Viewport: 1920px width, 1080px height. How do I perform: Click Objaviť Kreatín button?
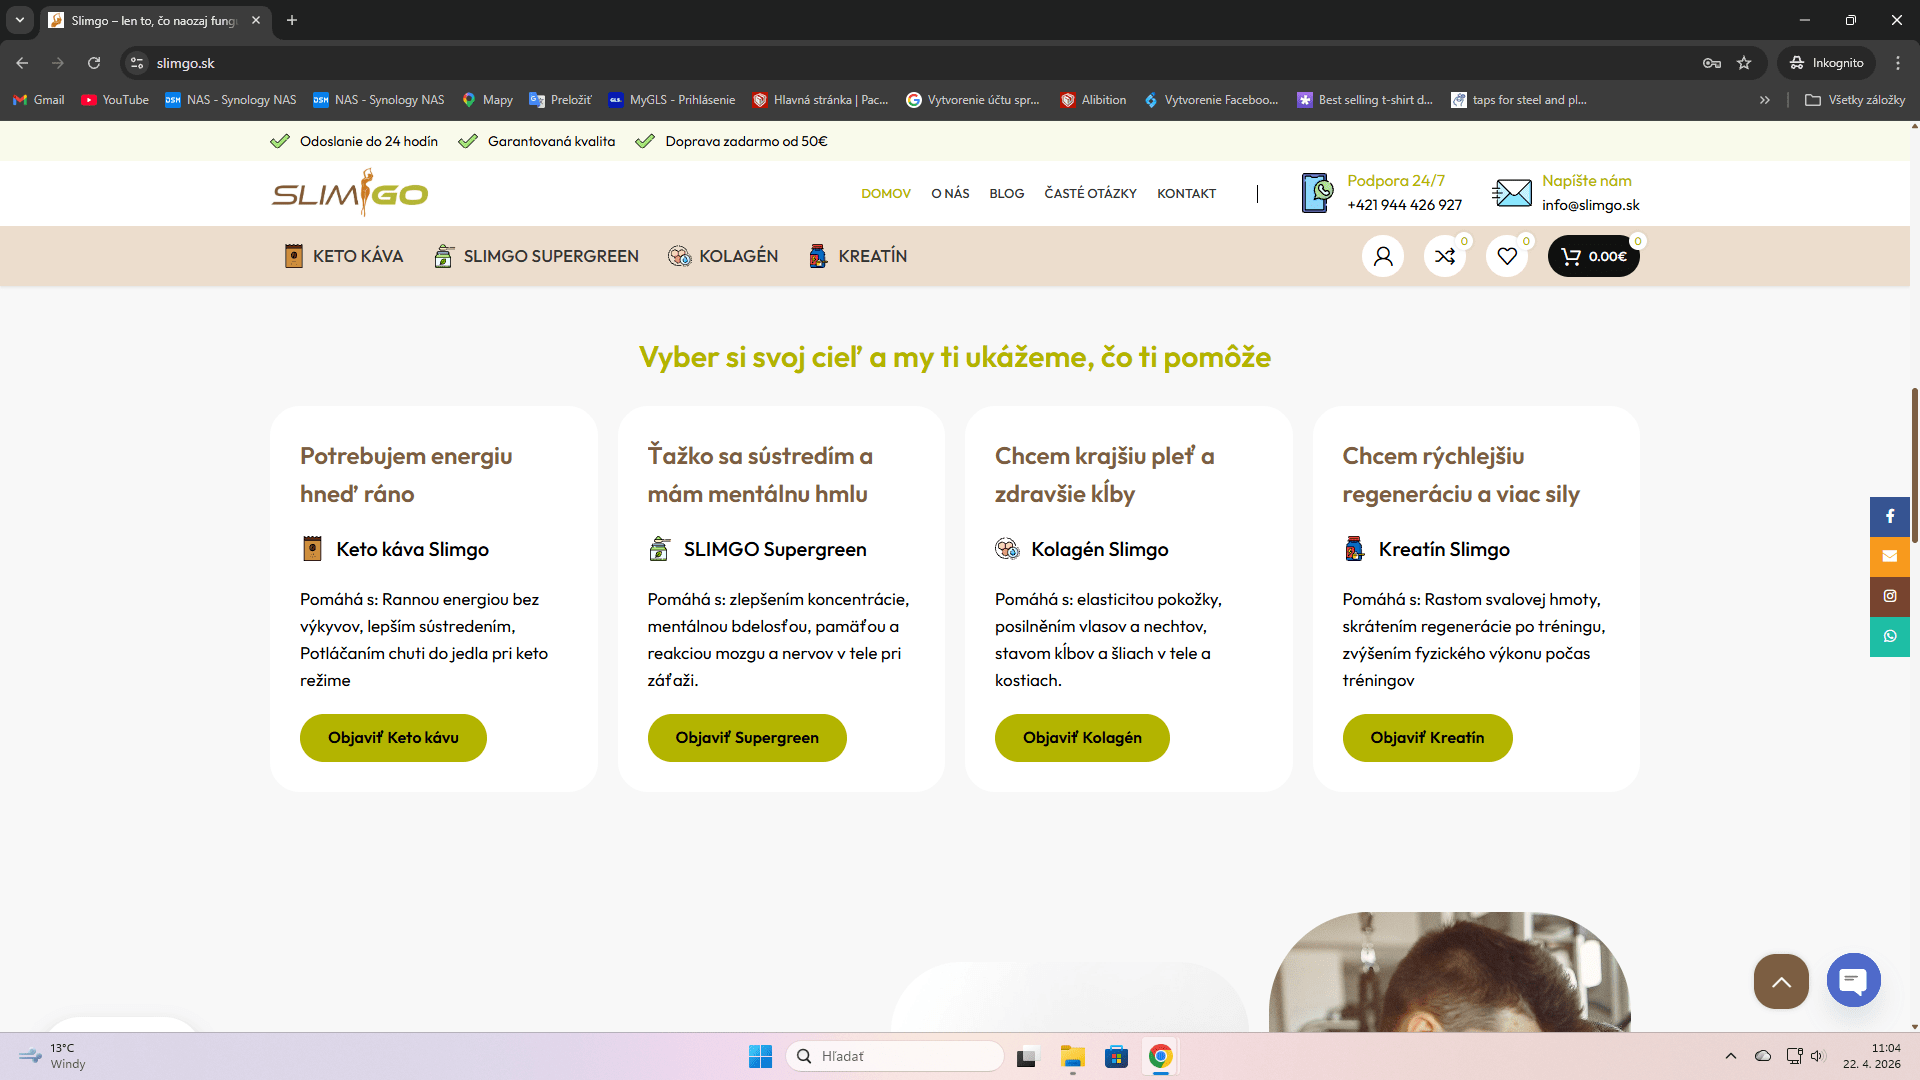[x=1427, y=738]
